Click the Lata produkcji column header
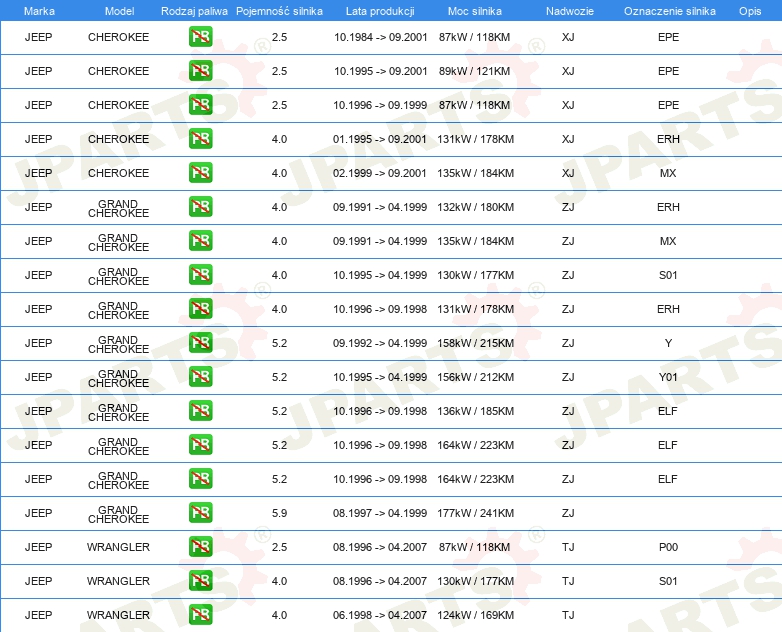 tap(380, 11)
